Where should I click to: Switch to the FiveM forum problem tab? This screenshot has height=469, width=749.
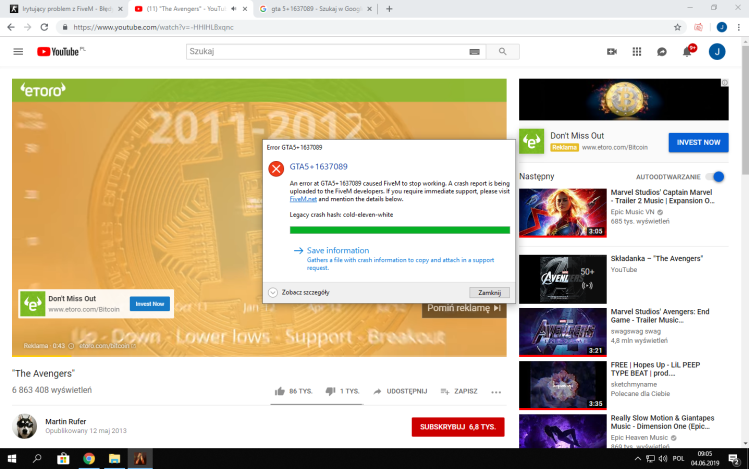pos(66,9)
